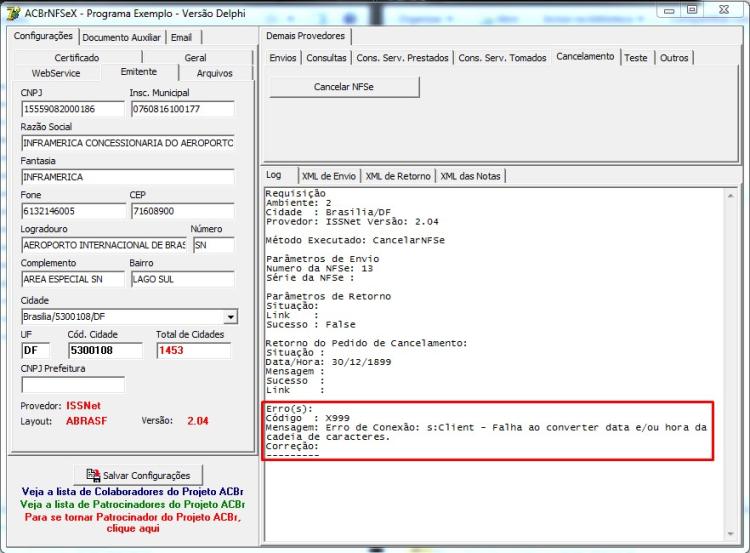Click the 'Cidade : Brasilia/DF' log line

click(328, 212)
